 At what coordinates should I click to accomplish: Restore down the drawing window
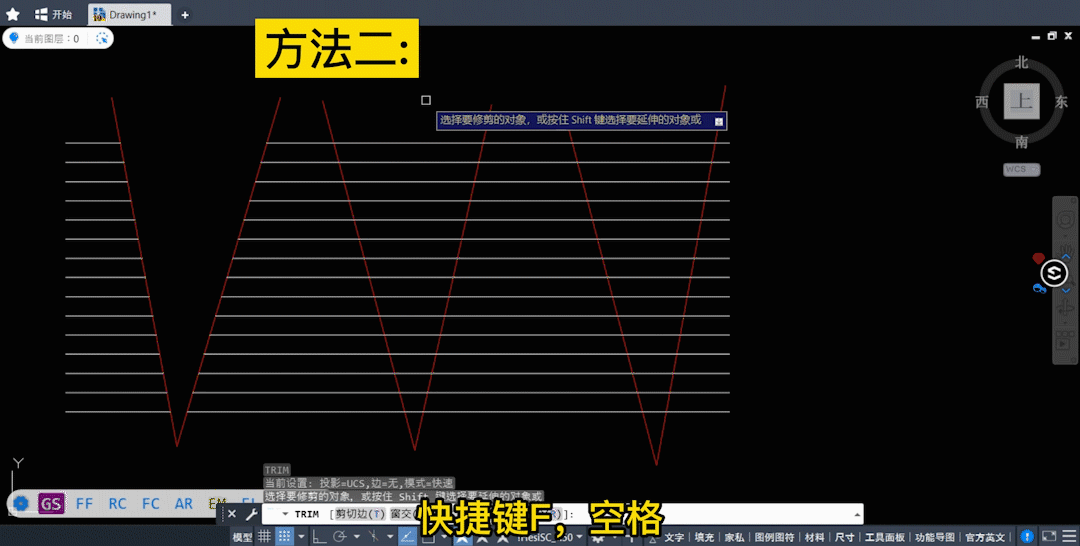(1052, 36)
